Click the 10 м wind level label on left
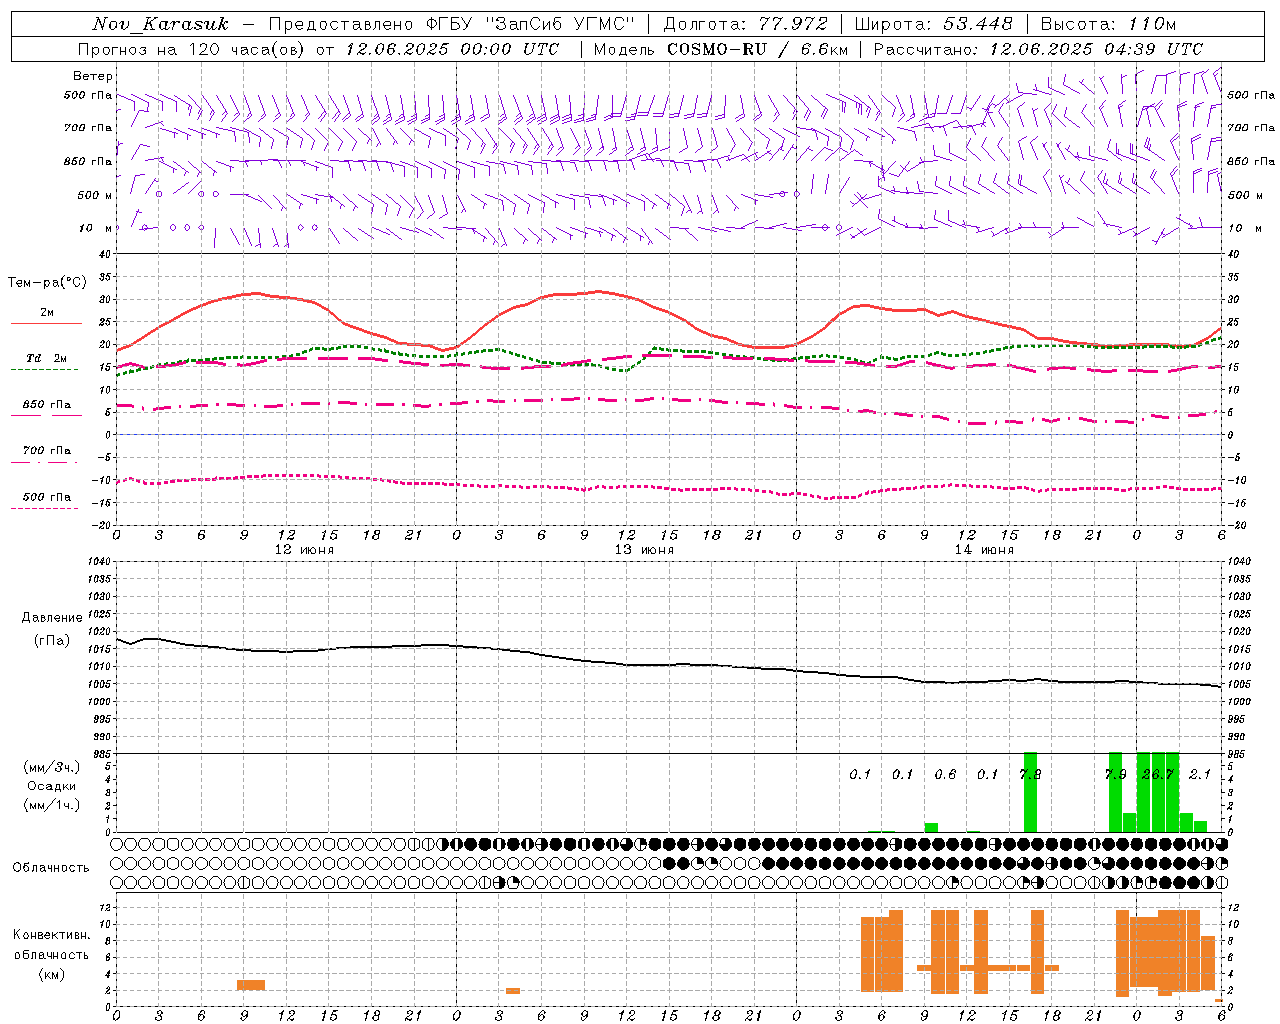1280x1024 pixels. tap(95, 228)
